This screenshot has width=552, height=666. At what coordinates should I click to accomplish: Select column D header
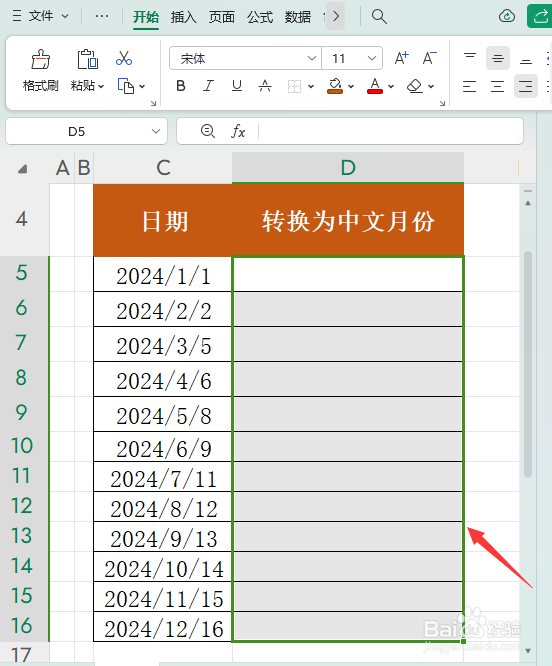[348, 168]
